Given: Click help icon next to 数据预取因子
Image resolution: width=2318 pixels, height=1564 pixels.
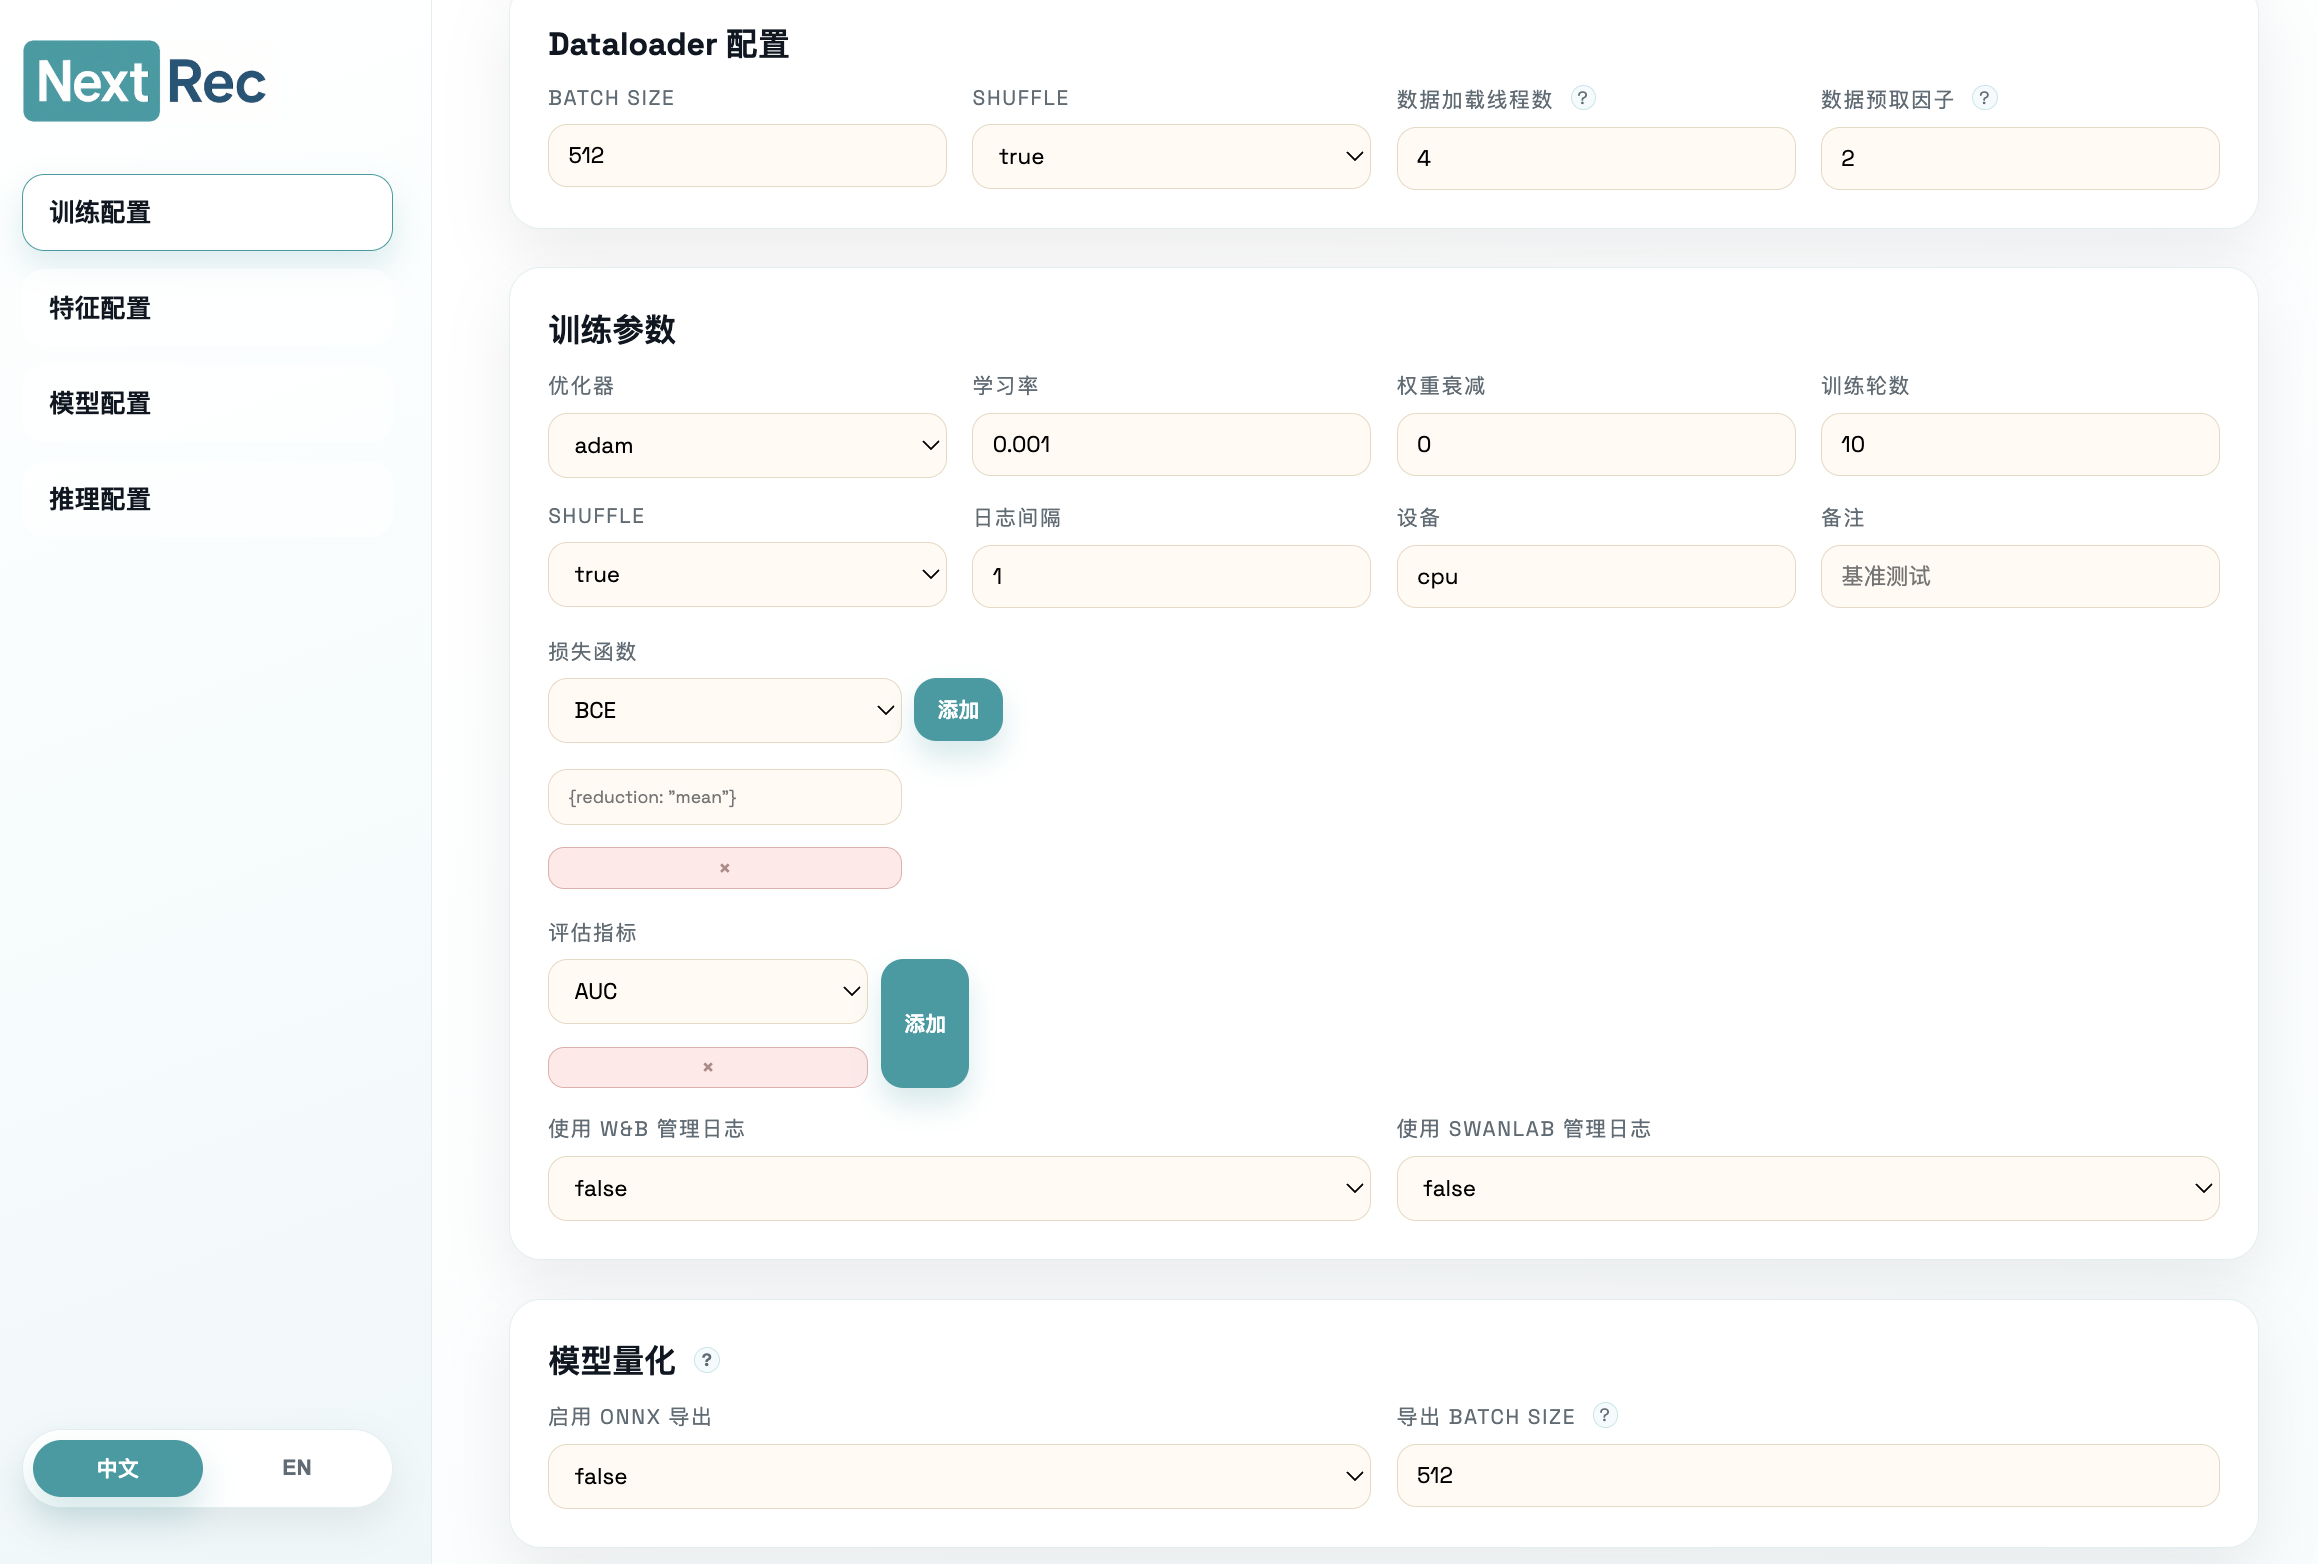Looking at the screenshot, I should point(1984,98).
